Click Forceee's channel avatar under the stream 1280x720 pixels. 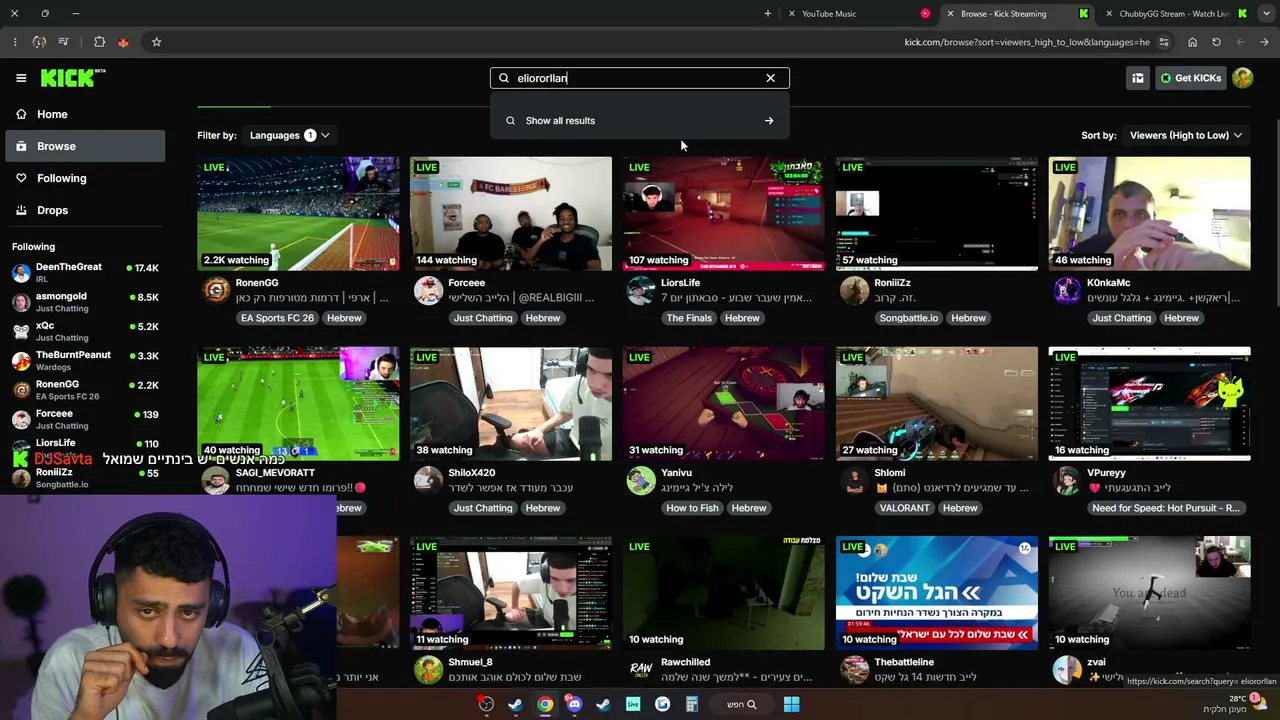click(428, 291)
